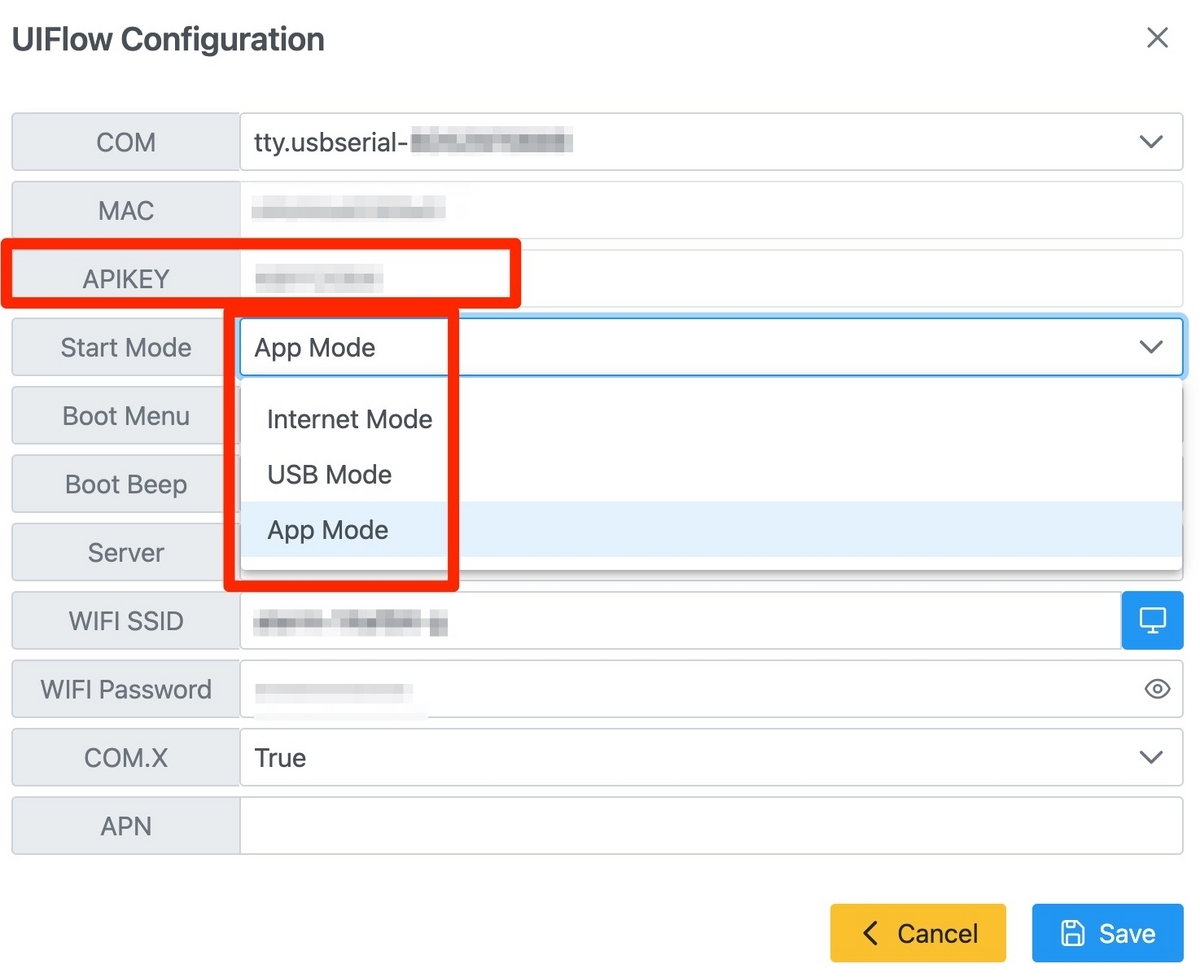The width and height of the screenshot is (1200, 977).
Task: Toggle WIFI password visibility eye icon
Action: pos(1157,689)
